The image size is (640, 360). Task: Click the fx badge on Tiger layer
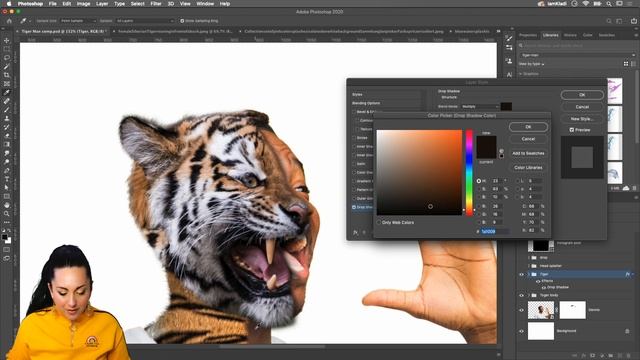(627, 274)
